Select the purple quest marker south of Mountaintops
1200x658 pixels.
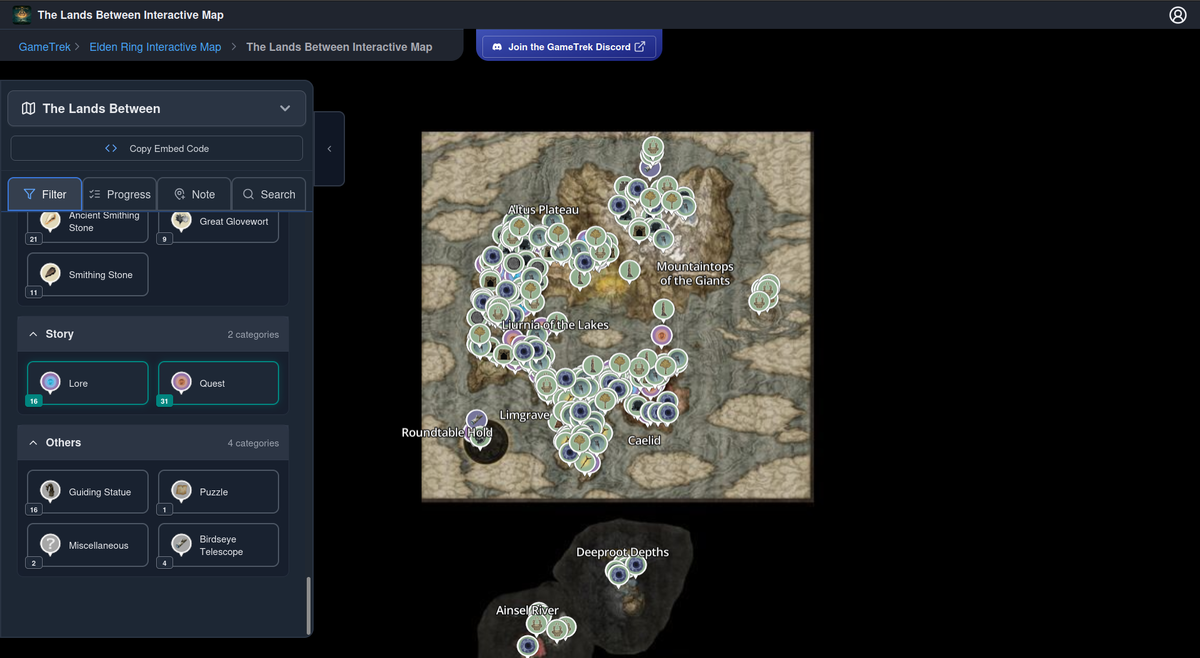(661, 336)
